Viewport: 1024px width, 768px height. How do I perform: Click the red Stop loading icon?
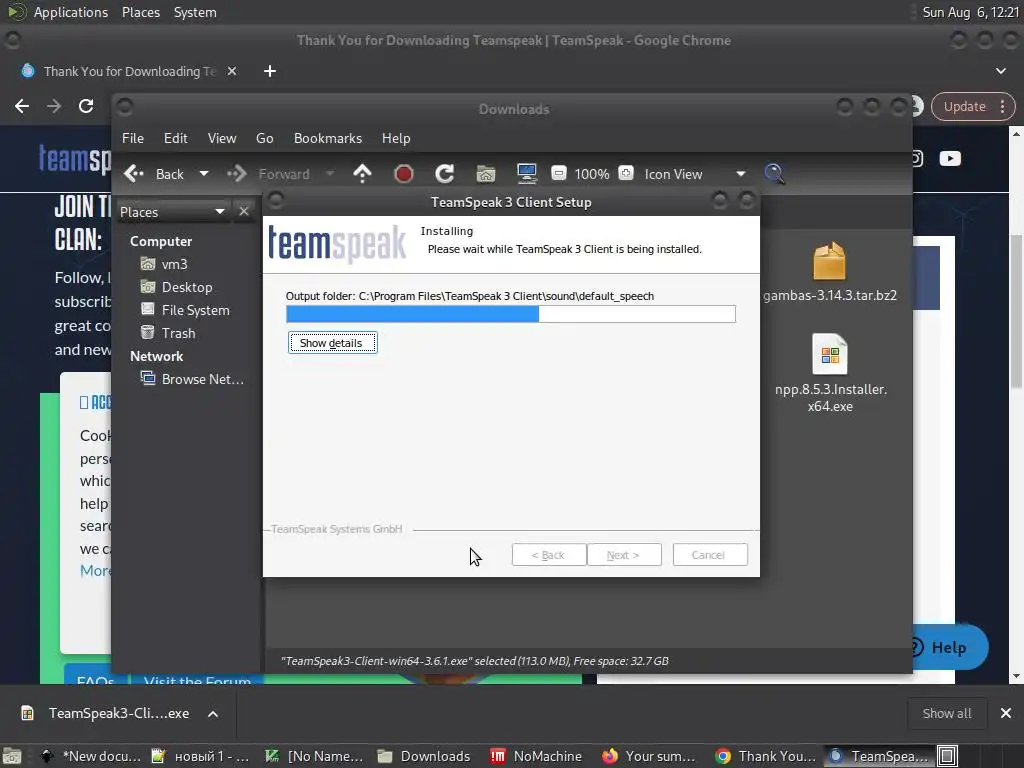point(404,174)
